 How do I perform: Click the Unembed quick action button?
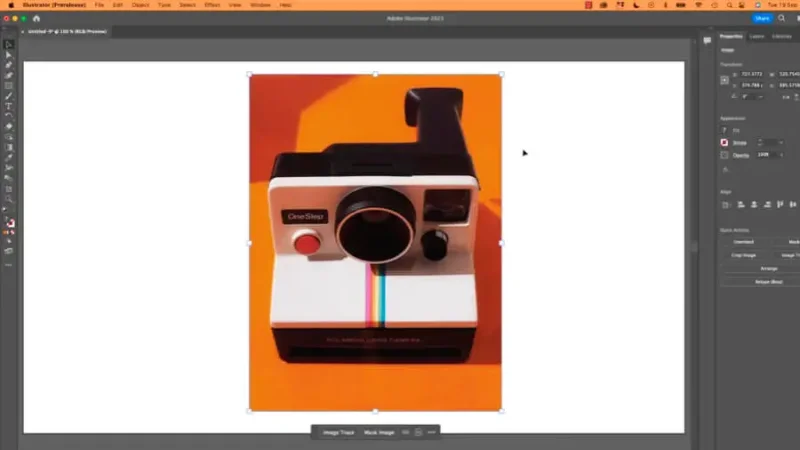743,242
